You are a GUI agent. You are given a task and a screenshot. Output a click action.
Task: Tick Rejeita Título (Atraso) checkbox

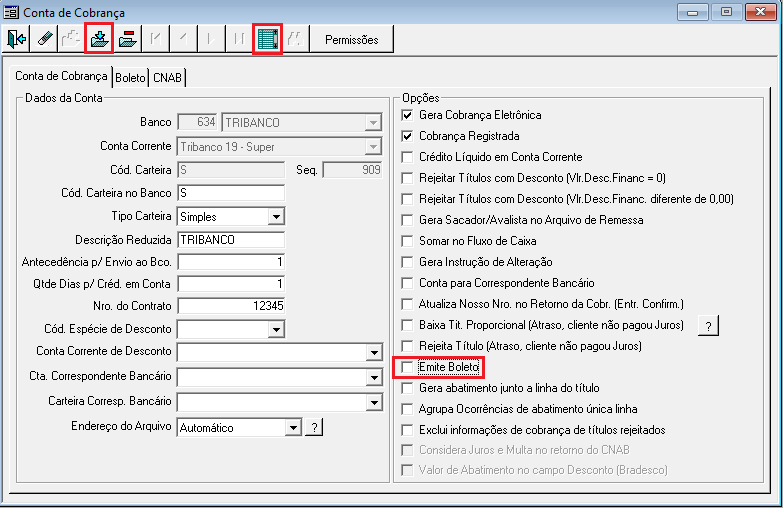pyautogui.click(x=407, y=346)
